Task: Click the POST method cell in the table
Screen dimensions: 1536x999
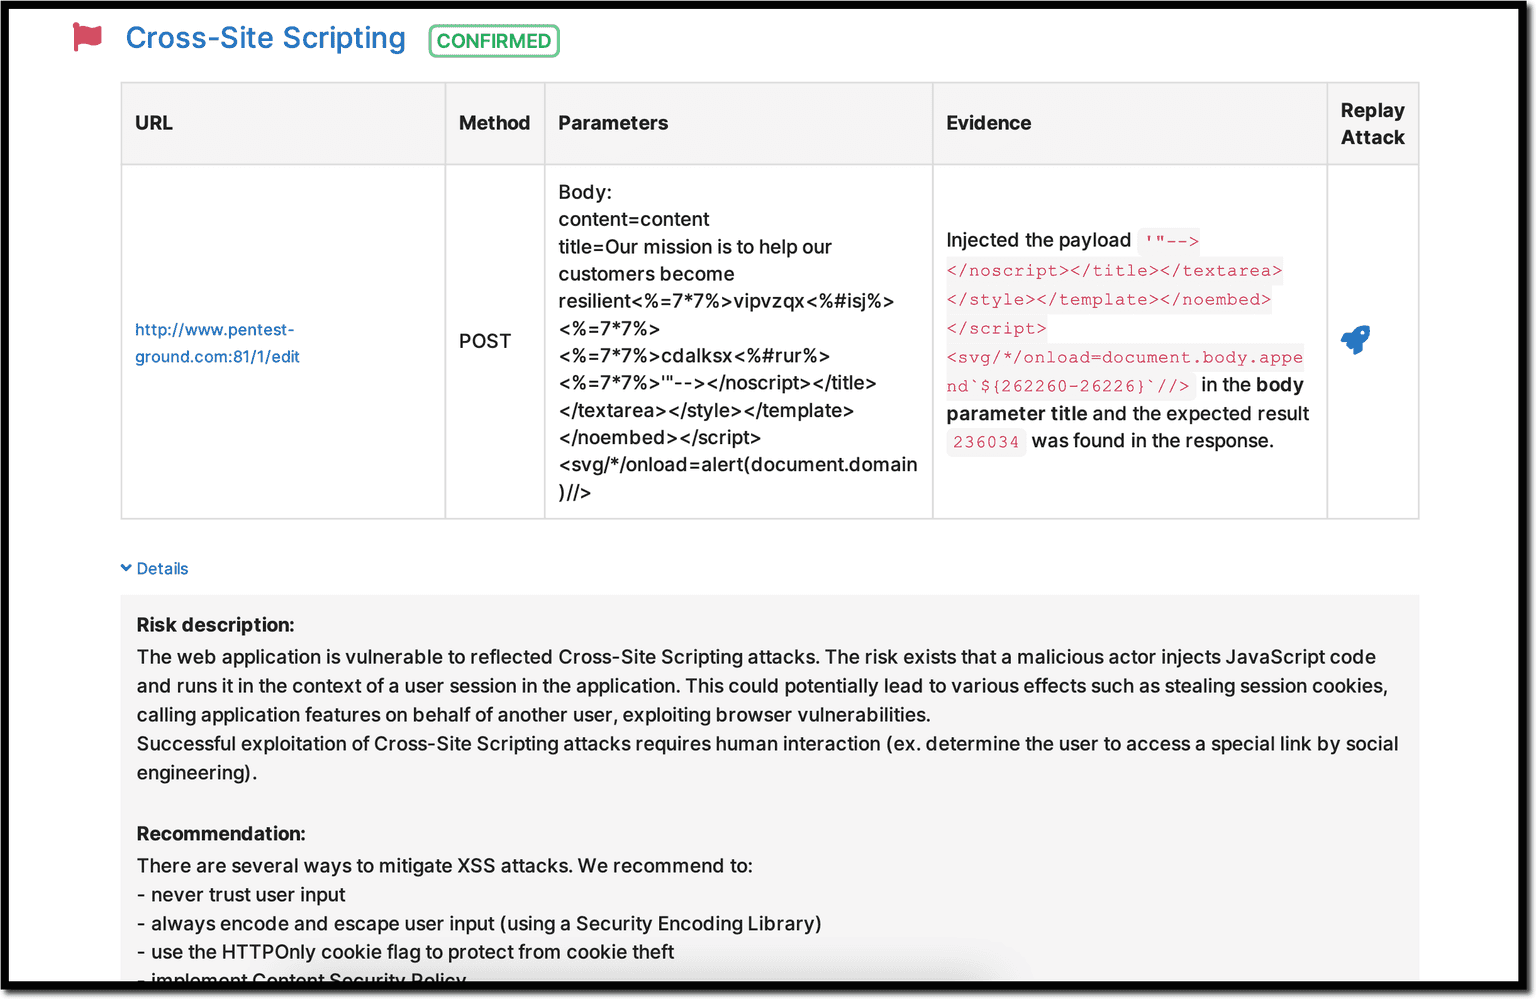Action: [485, 341]
